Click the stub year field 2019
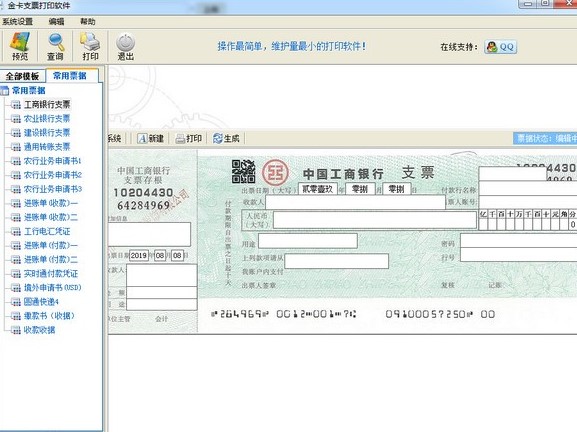 coord(139,255)
